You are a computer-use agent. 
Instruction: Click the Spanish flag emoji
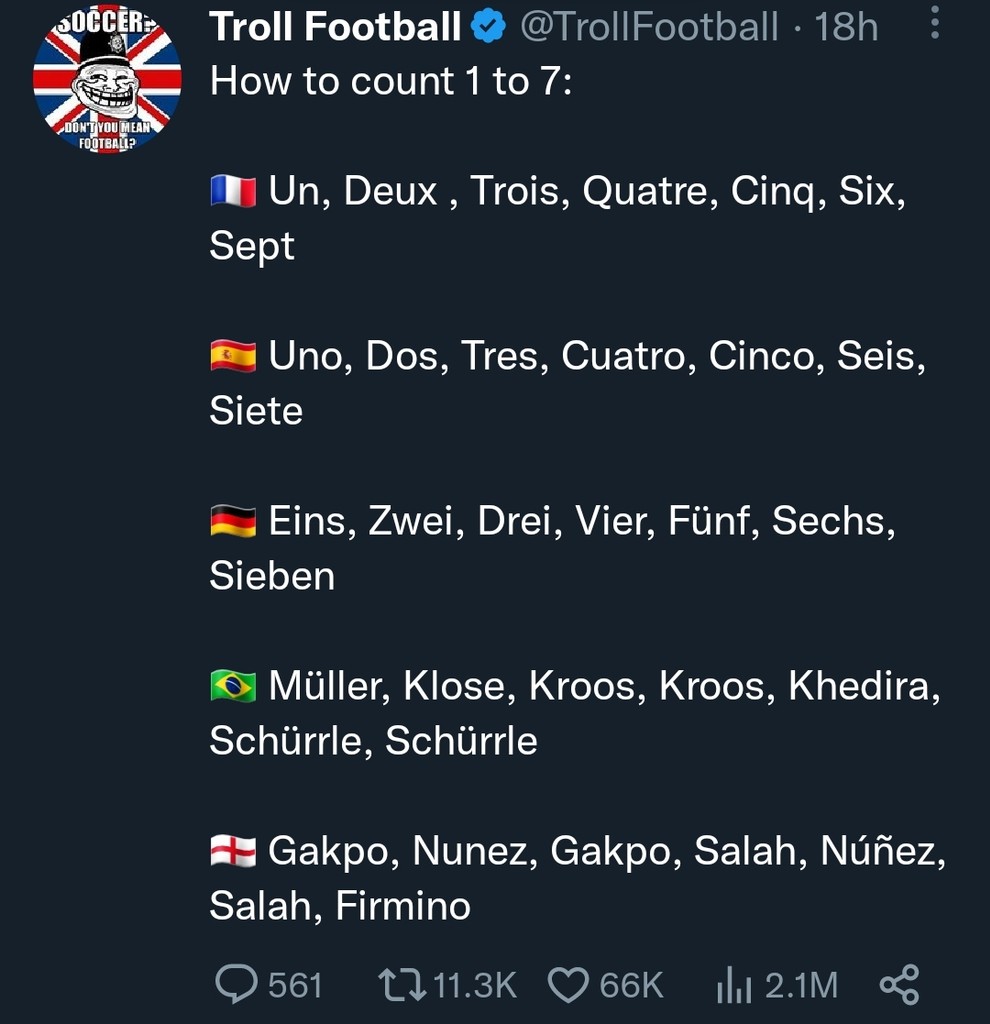pos(233,355)
